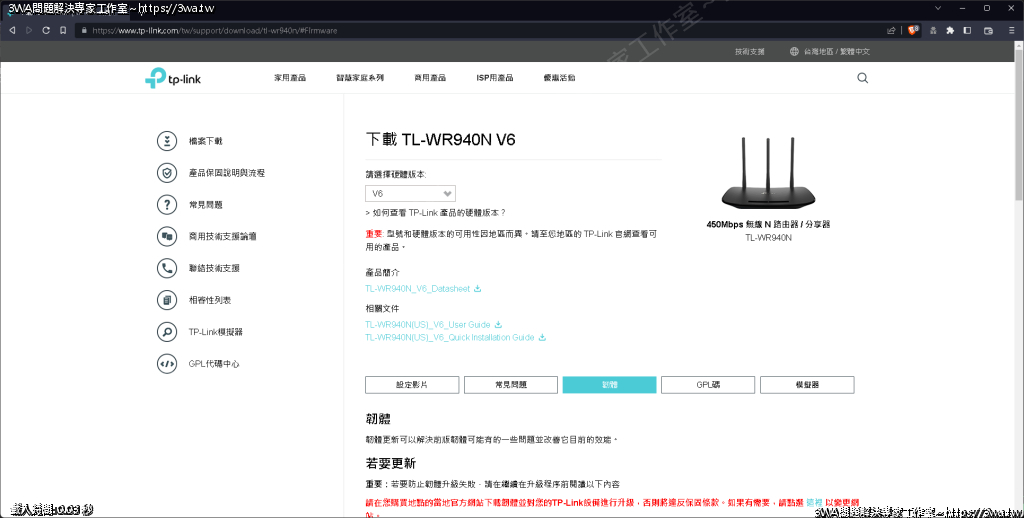Open 常見問題 question mark icon in sidebar
The width and height of the screenshot is (1024, 518).
(x=167, y=205)
